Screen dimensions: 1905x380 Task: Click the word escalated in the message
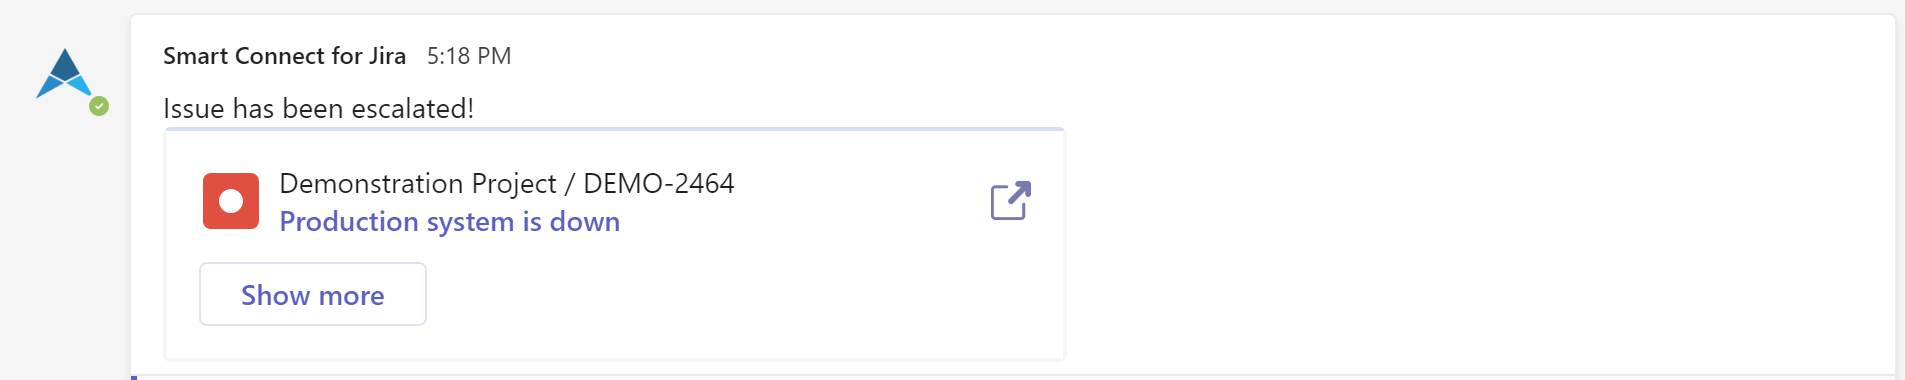(x=413, y=108)
